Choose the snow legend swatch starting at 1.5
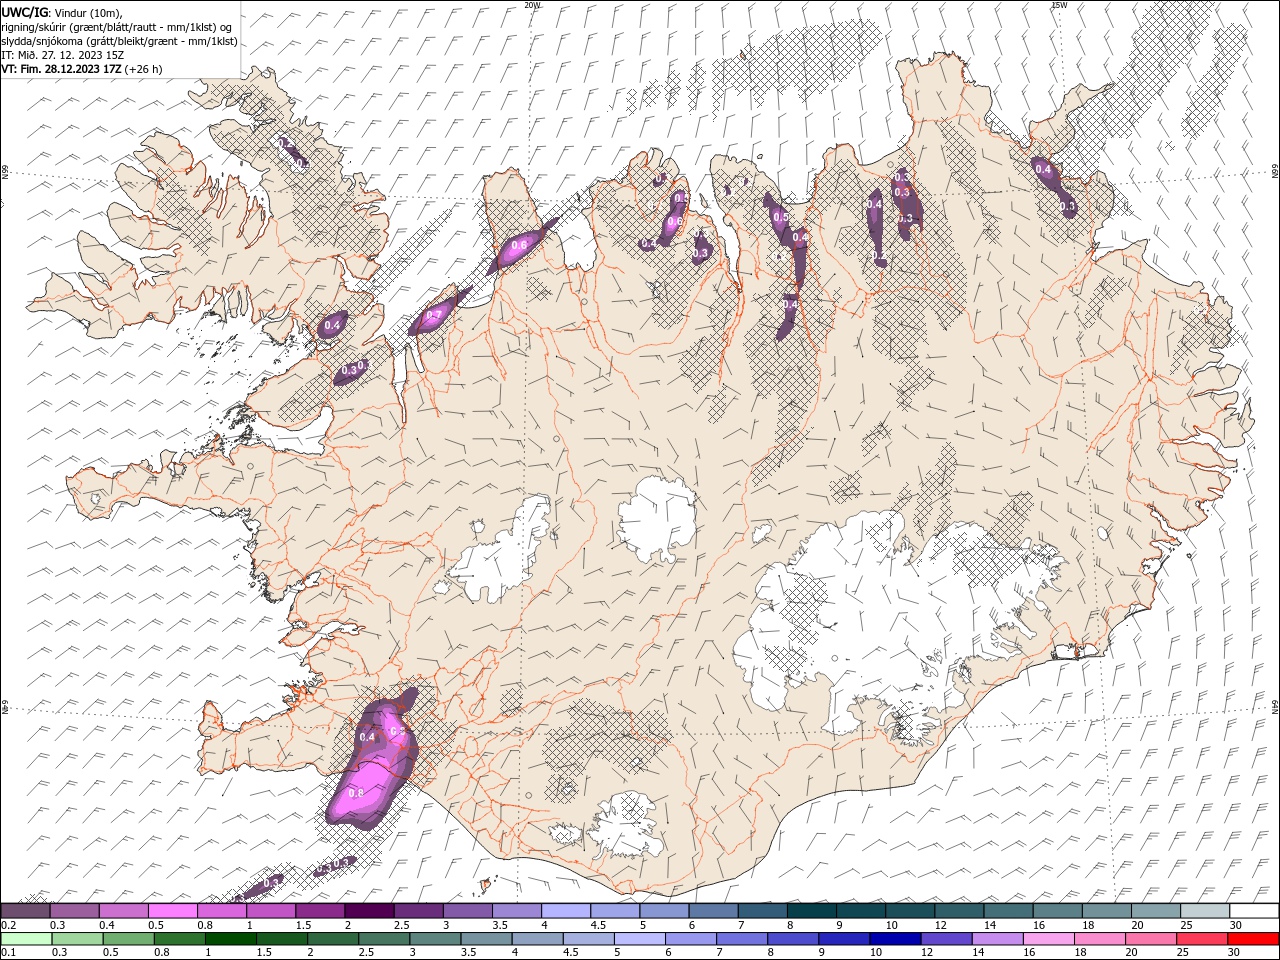The height and width of the screenshot is (960, 1280). [320, 911]
